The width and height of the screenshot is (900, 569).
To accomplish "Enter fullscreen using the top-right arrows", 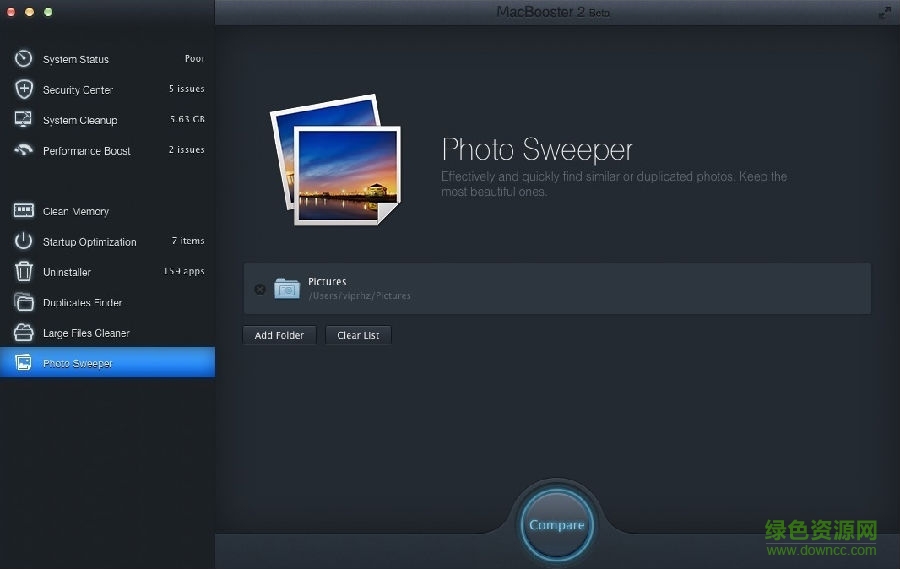I will coord(884,12).
